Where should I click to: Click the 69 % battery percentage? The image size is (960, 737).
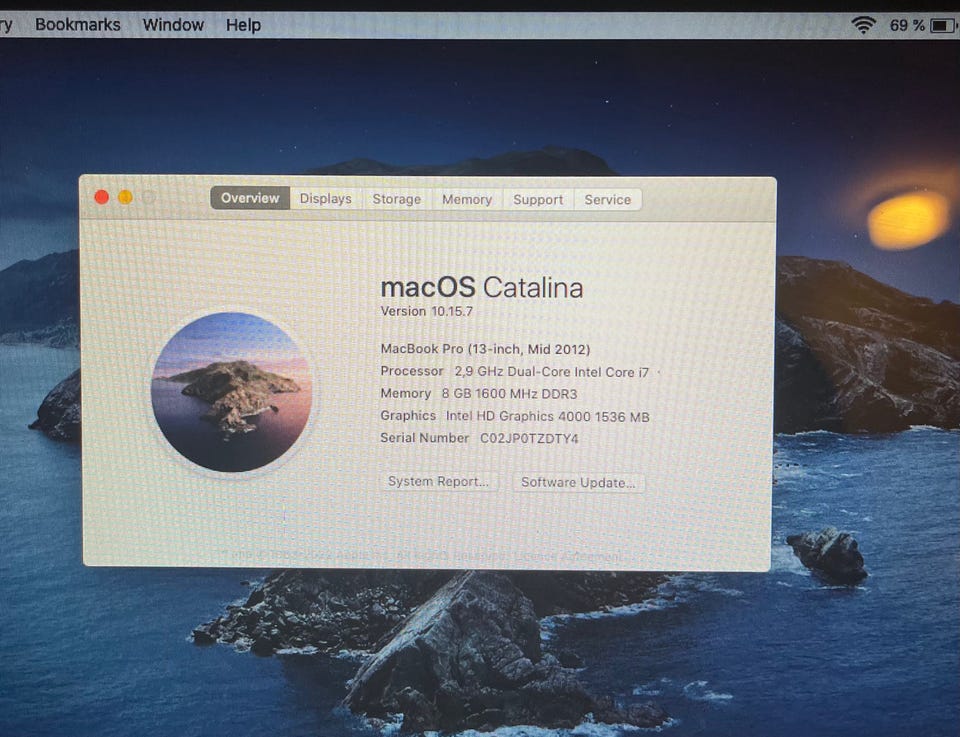(x=907, y=26)
